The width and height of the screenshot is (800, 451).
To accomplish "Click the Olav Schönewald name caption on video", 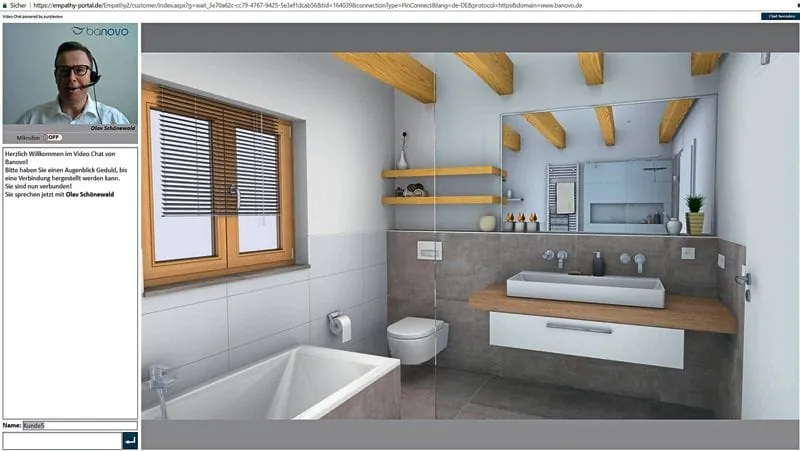I will pos(110,128).
